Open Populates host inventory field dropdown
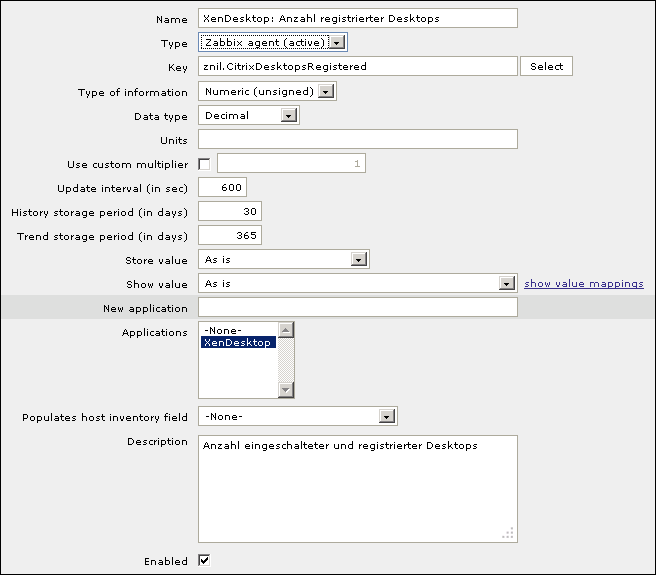This screenshot has height=575, width=656. (298, 417)
